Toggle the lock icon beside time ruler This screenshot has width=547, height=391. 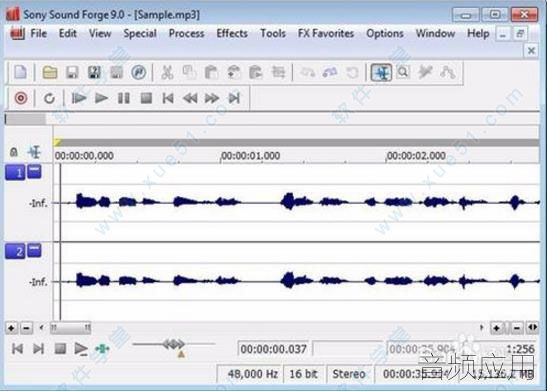[14, 152]
